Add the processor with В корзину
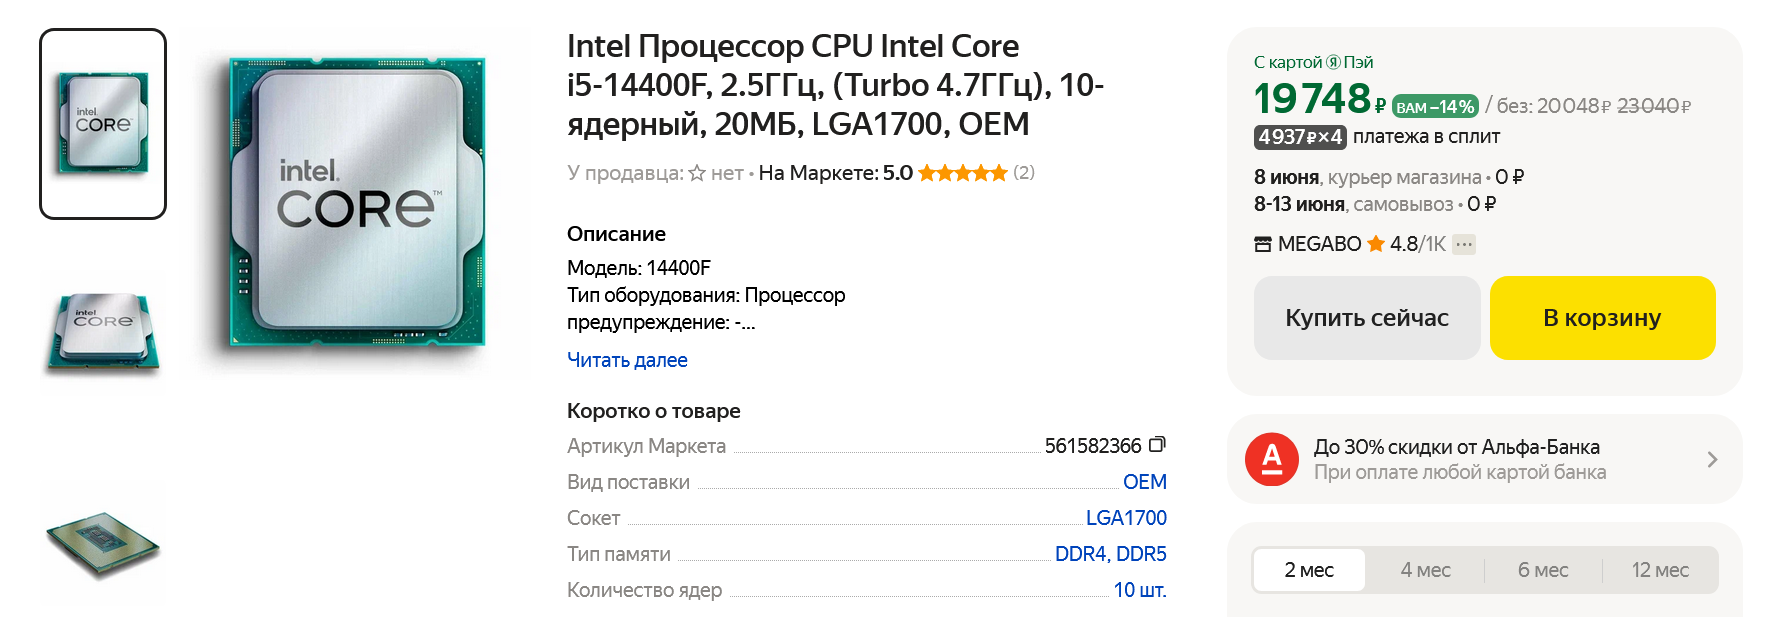 (1602, 318)
